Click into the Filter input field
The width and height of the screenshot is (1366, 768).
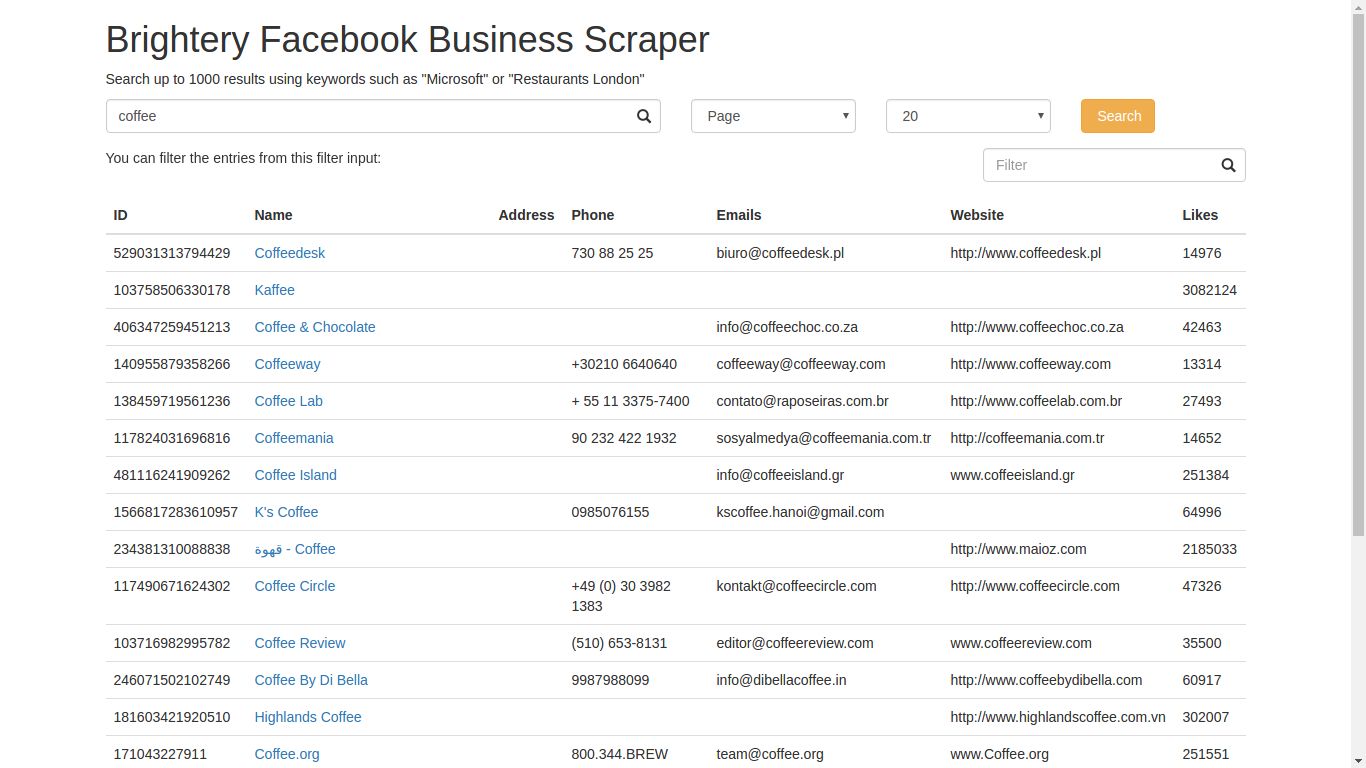click(1098, 165)
